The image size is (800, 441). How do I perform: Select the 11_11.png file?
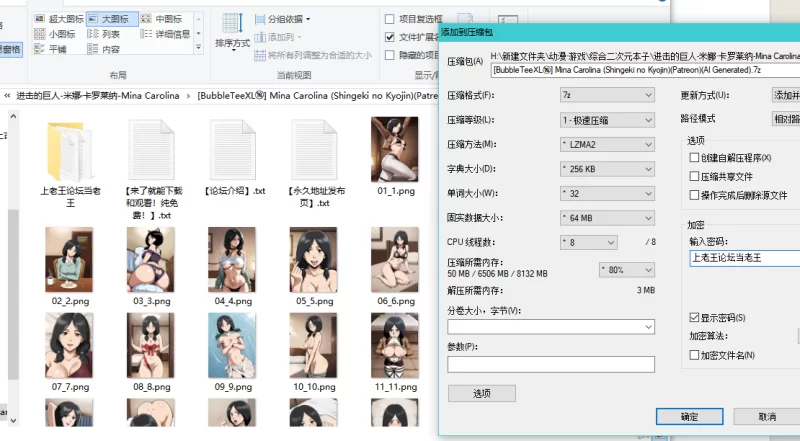(395, 352)
